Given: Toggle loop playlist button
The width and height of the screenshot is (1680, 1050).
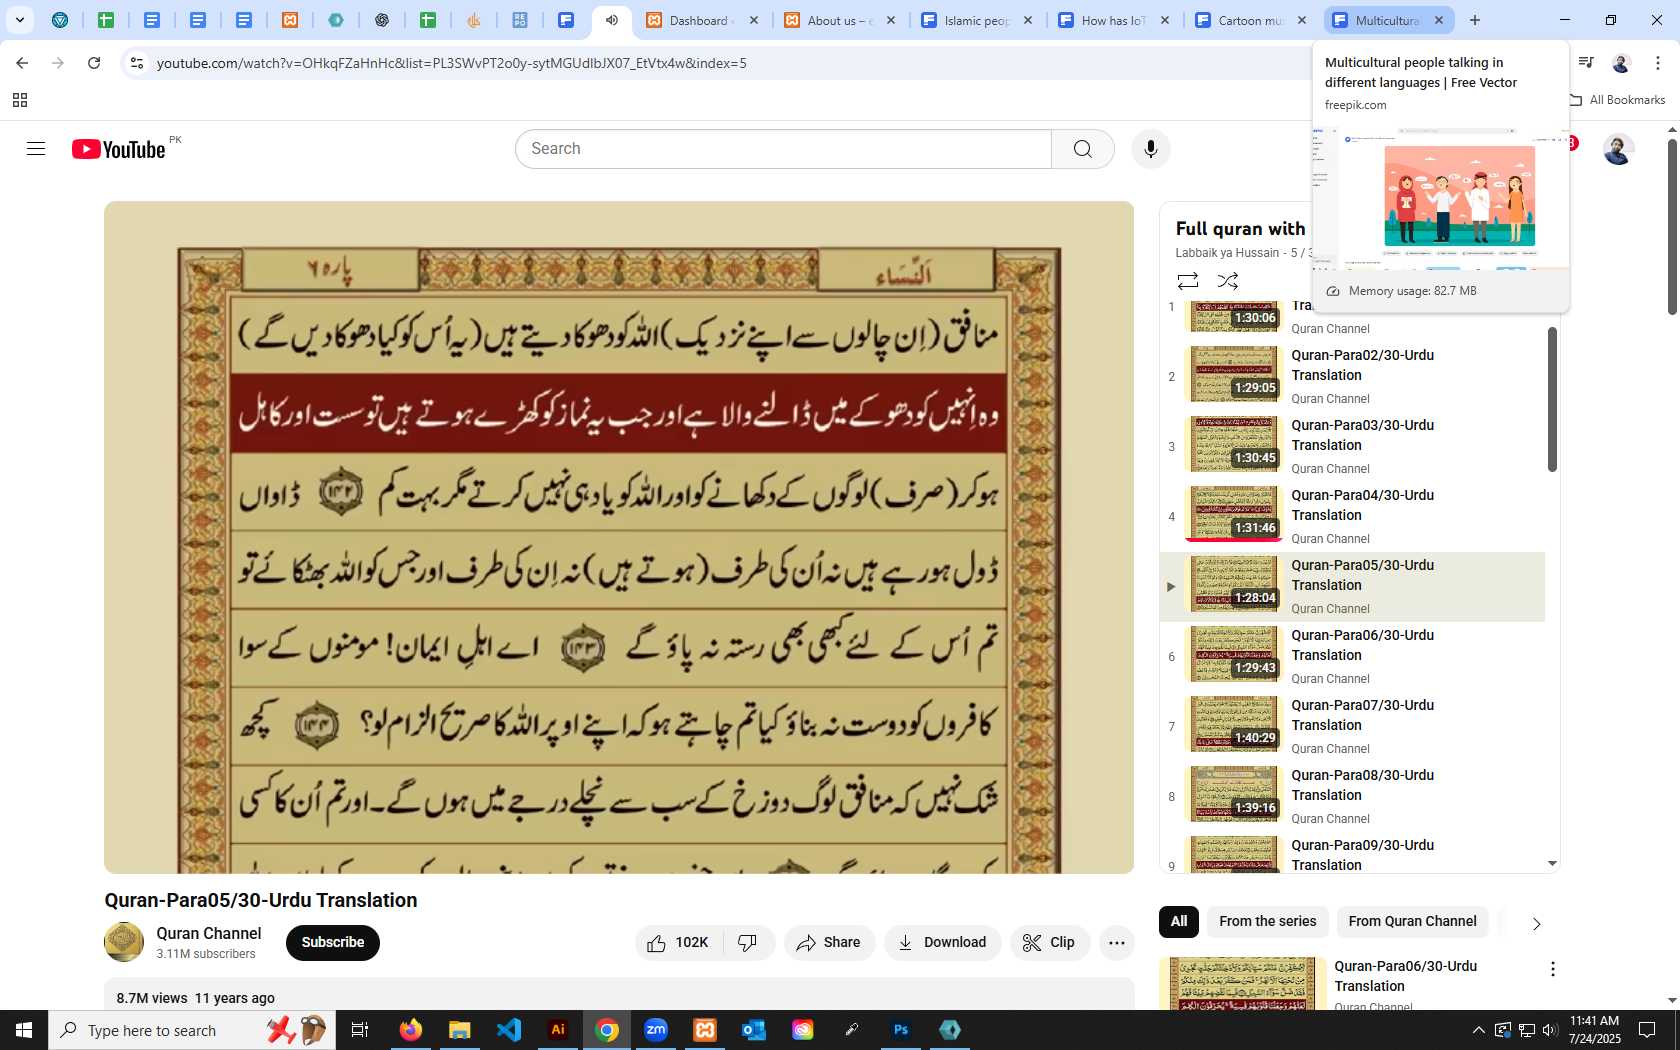Looking at the screenshot, I should pos(1187,281).
